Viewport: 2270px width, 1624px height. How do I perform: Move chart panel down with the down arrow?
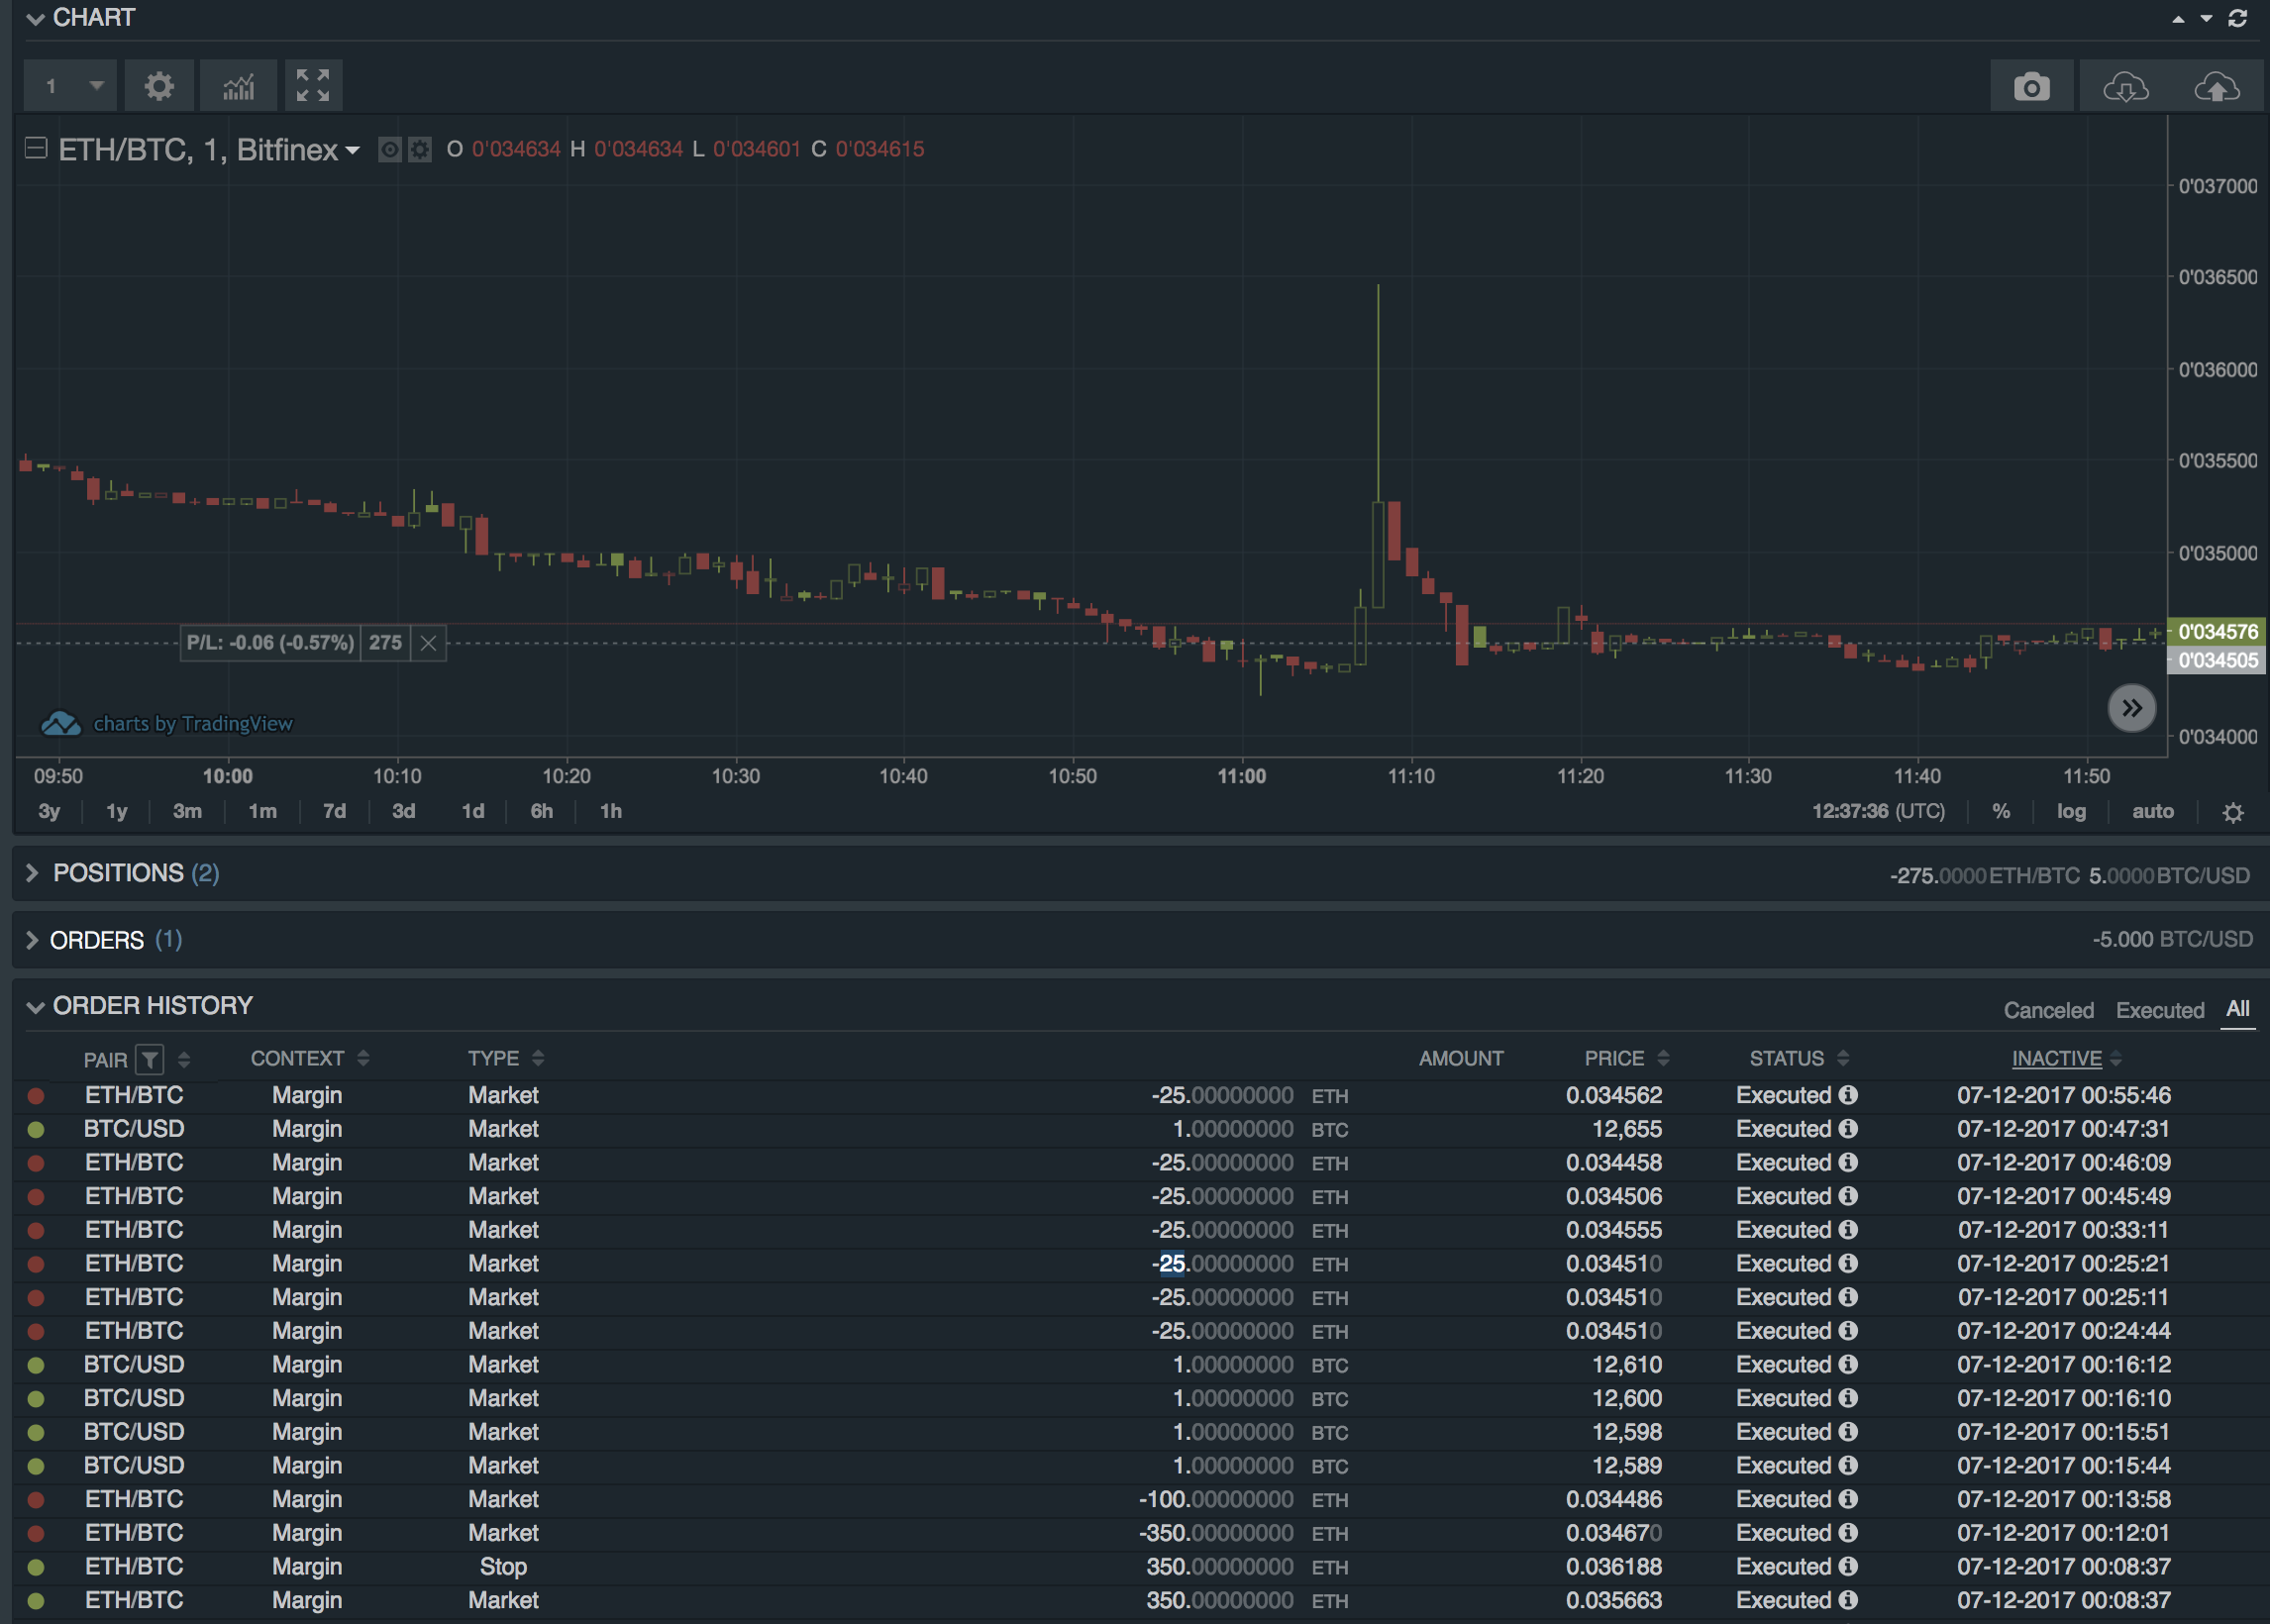click(x=2206, y=19)
